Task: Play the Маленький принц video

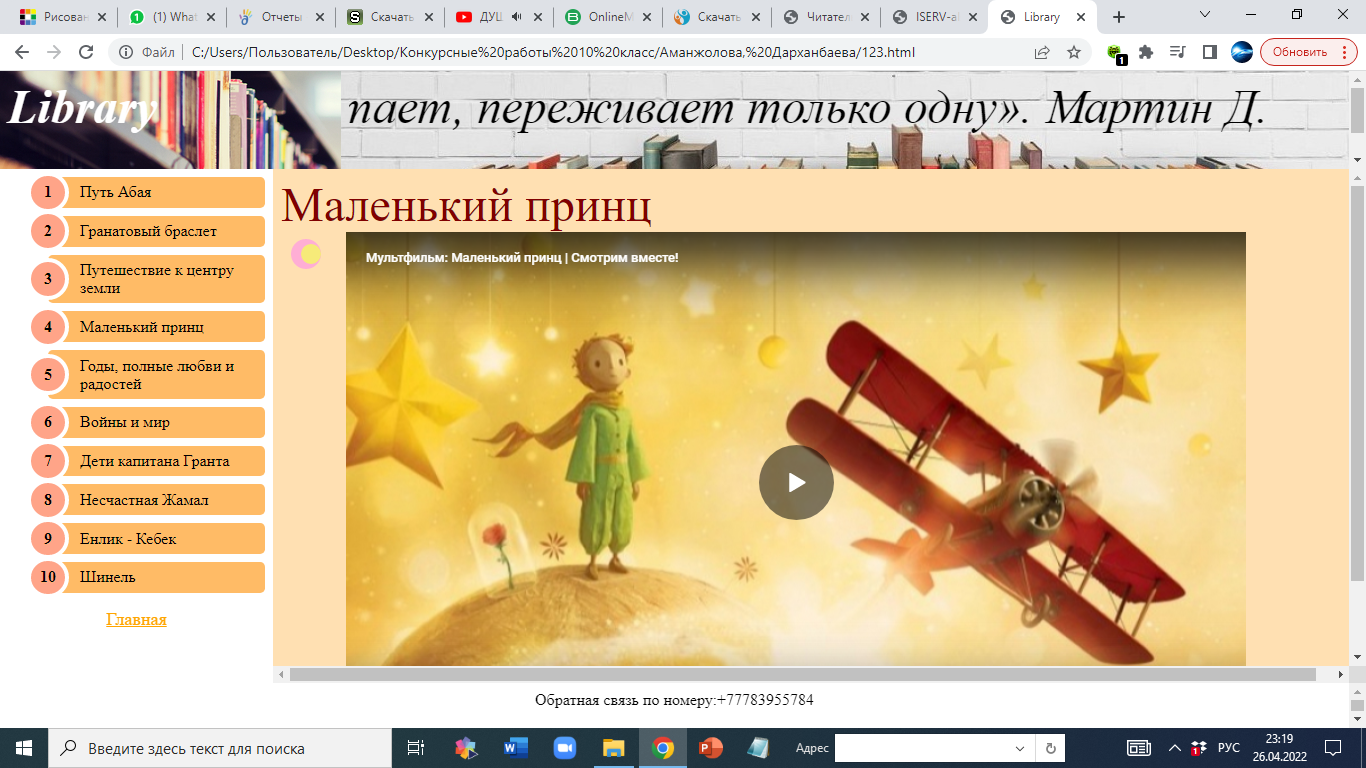Action: (x=796, y=482)
